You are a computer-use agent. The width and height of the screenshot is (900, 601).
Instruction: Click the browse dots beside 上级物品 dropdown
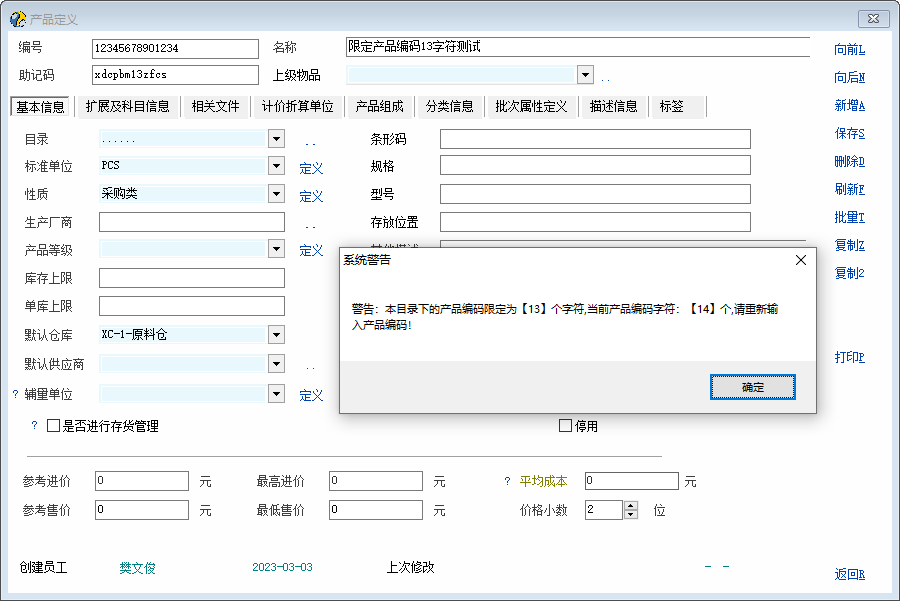(606, 77)
